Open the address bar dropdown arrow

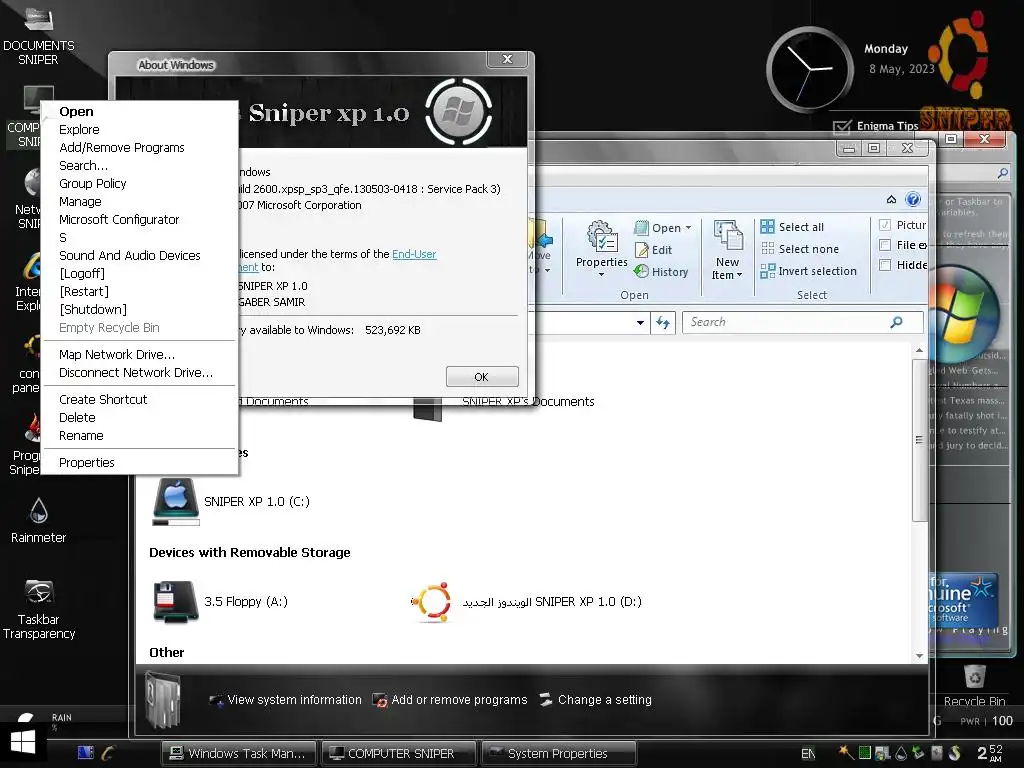tap(641, 323)
